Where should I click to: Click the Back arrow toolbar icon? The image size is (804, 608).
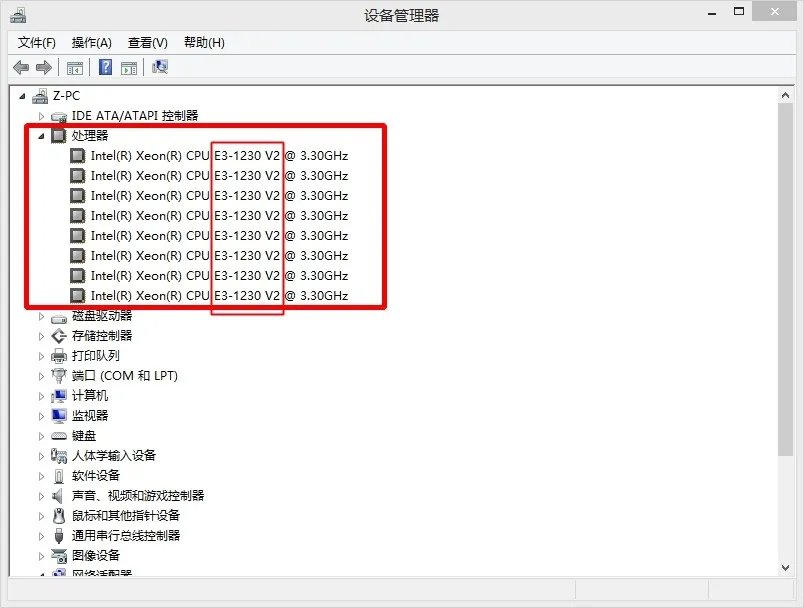(x=20, y=67)
